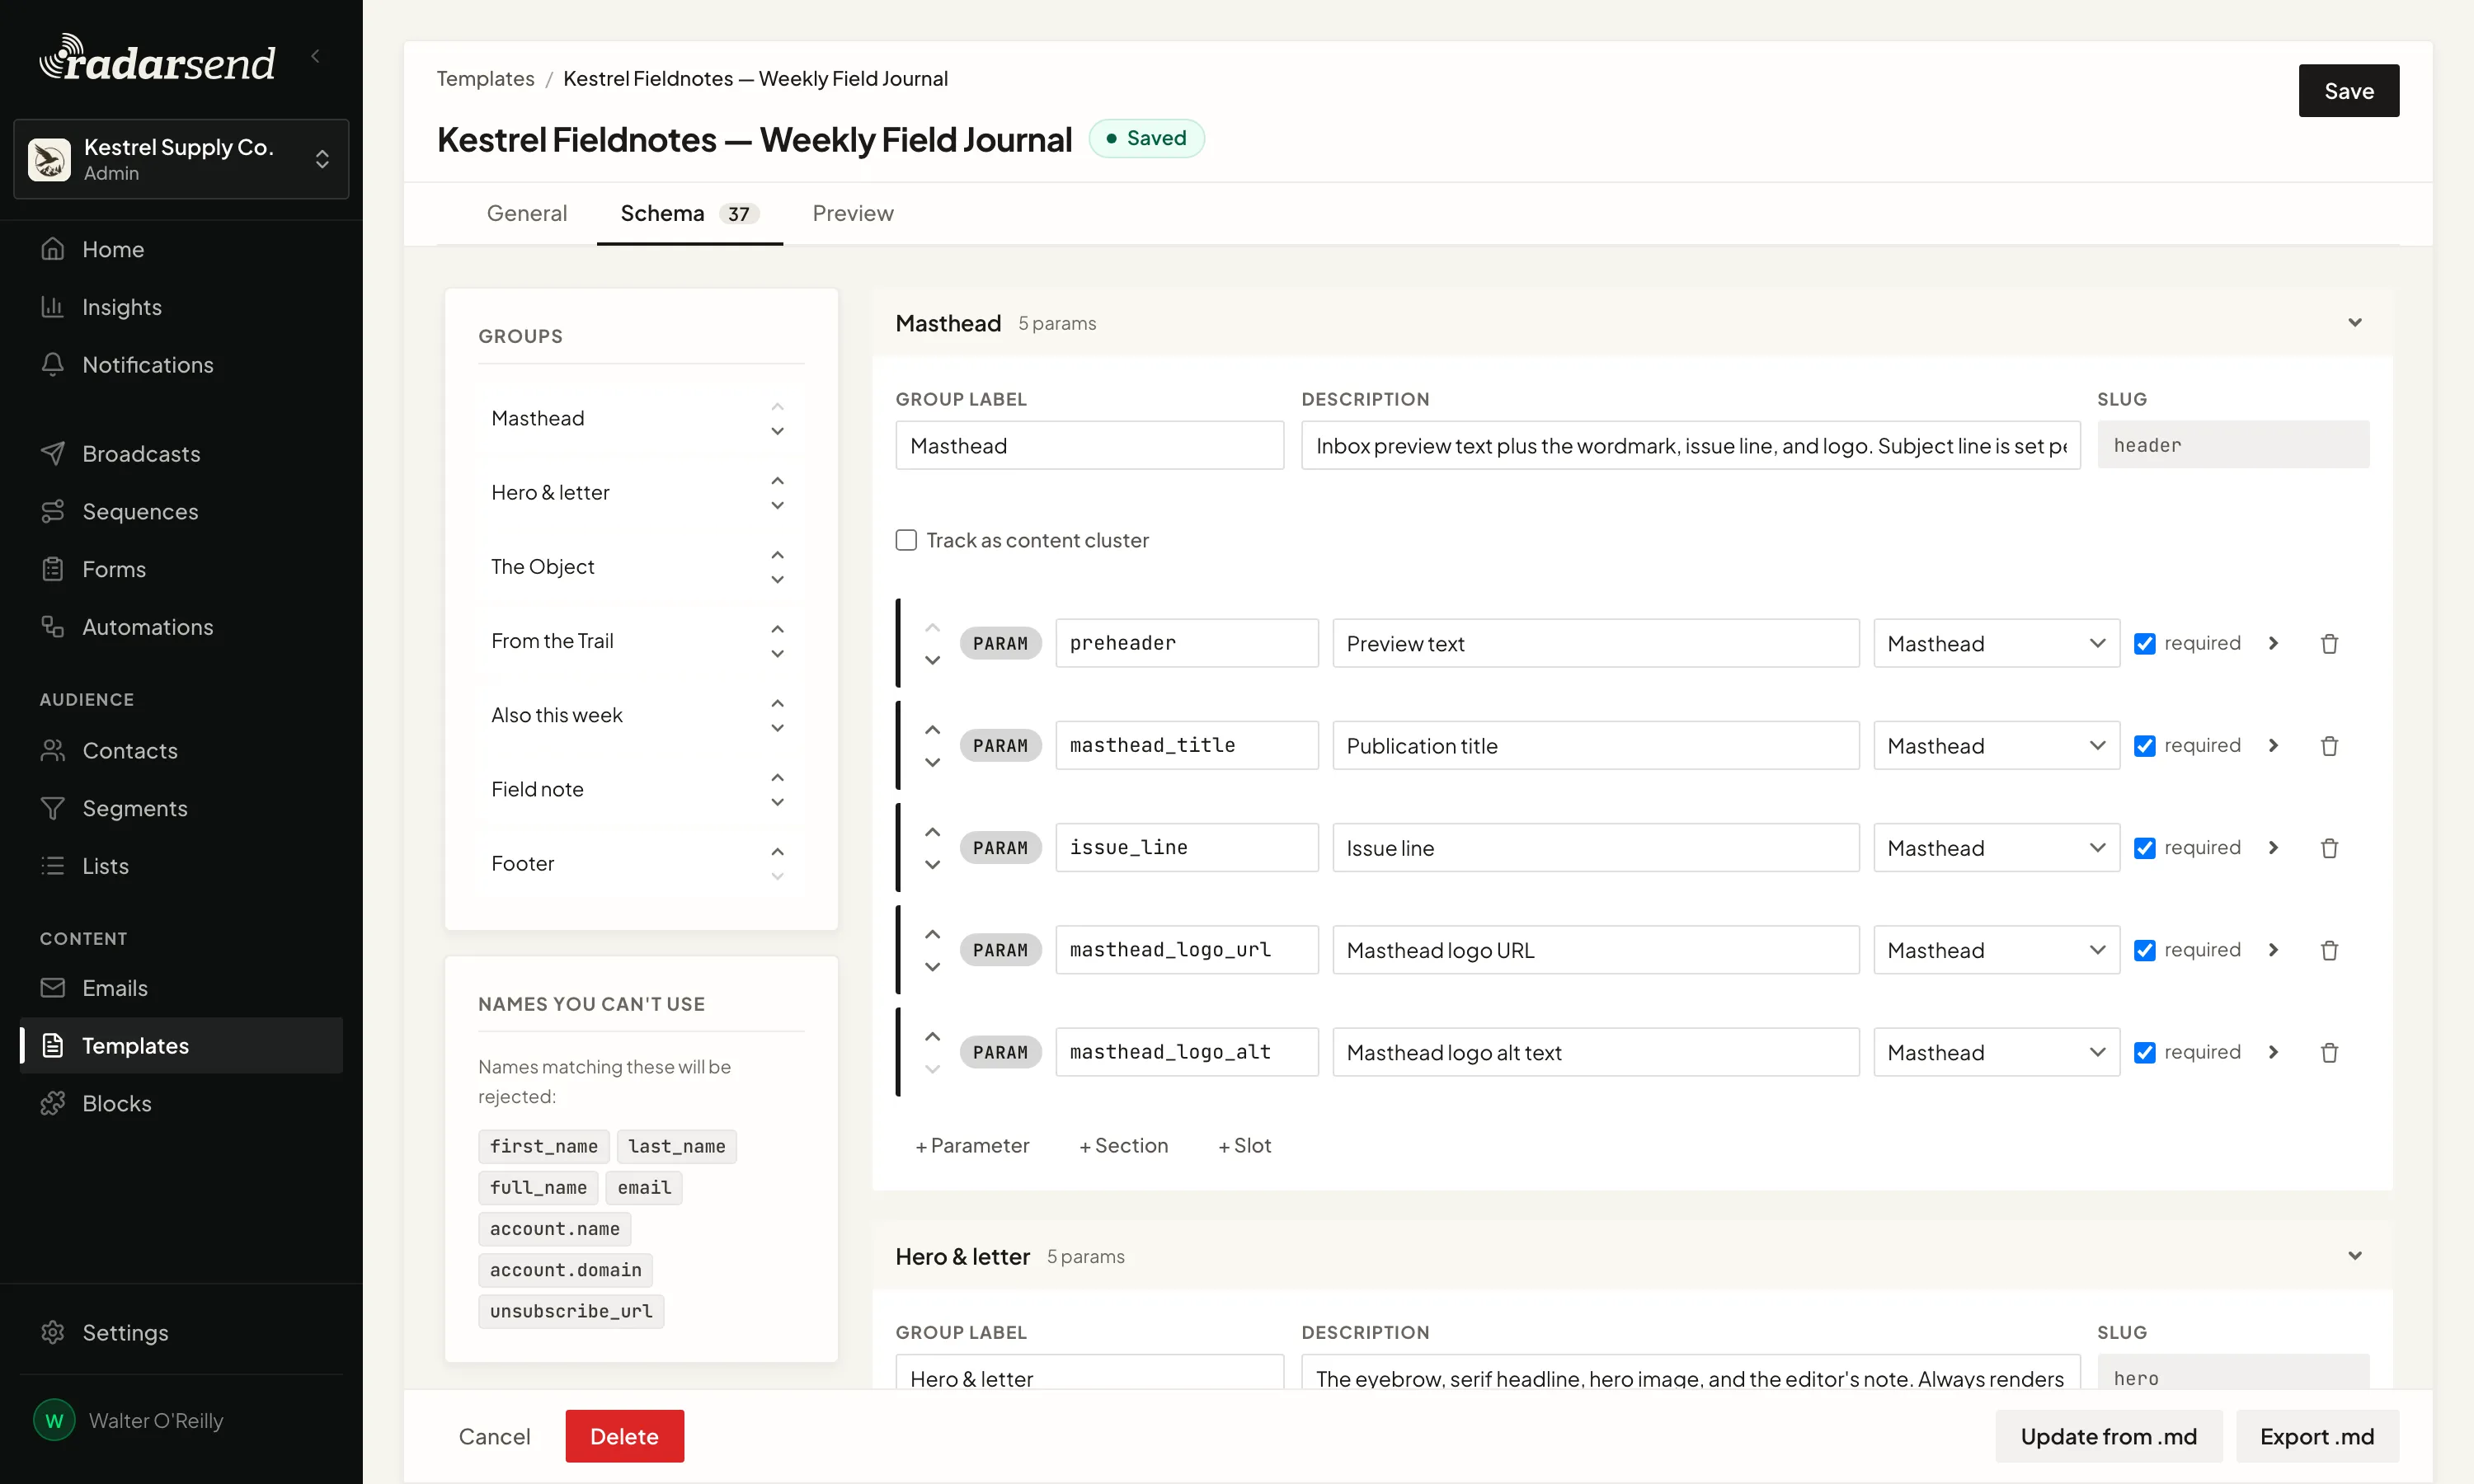Viewport: 2474px width, 1484px height.
Task: Move the issue_line param up
Action: tap(932, 832)
